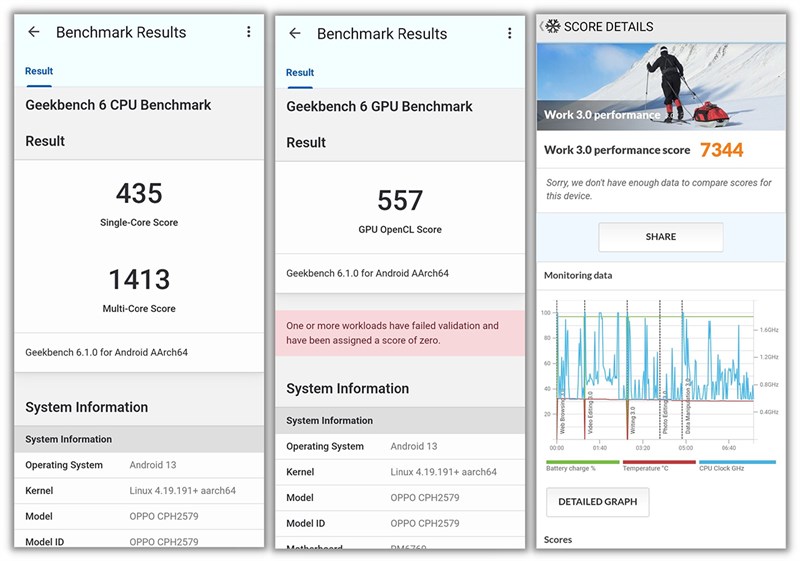Select Model ID row in CPU panel
Viewport: 800px width, 561px height.
(x=139, y=540)
